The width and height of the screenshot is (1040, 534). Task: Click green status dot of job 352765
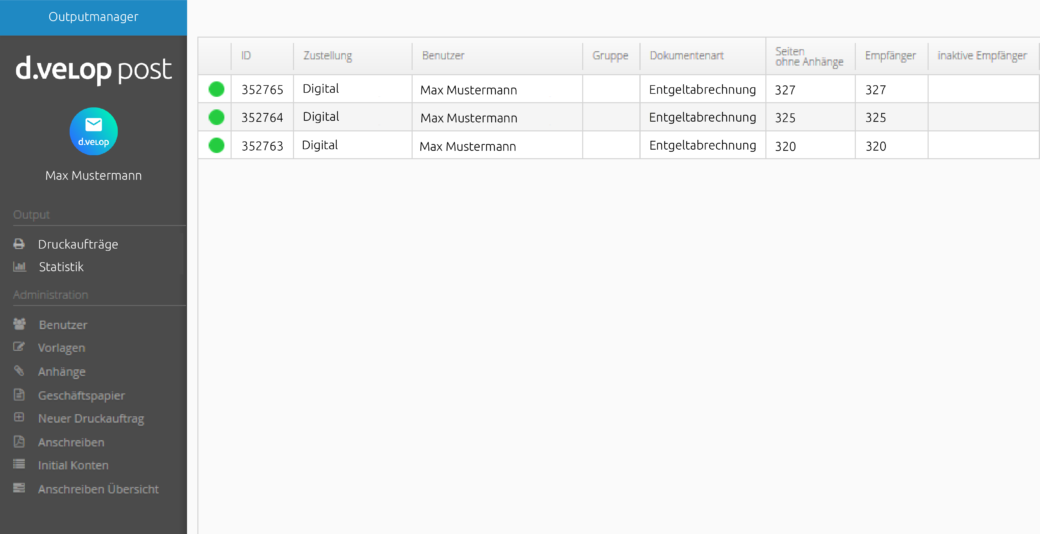(216, 89)
